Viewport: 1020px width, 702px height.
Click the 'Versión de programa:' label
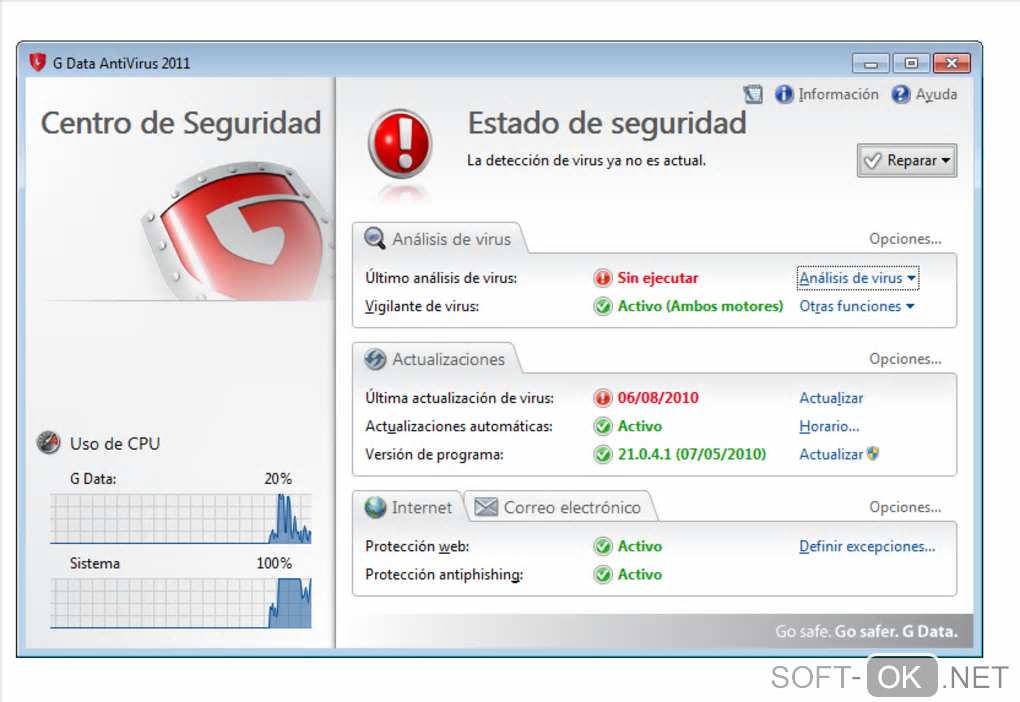434,454
